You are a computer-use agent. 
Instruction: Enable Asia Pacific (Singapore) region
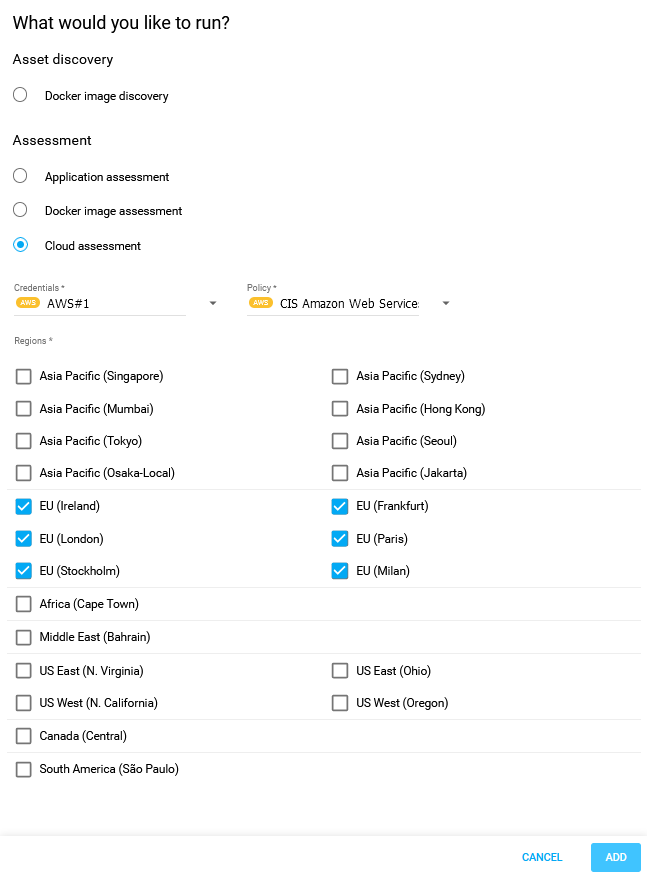[x=24, y=377]
